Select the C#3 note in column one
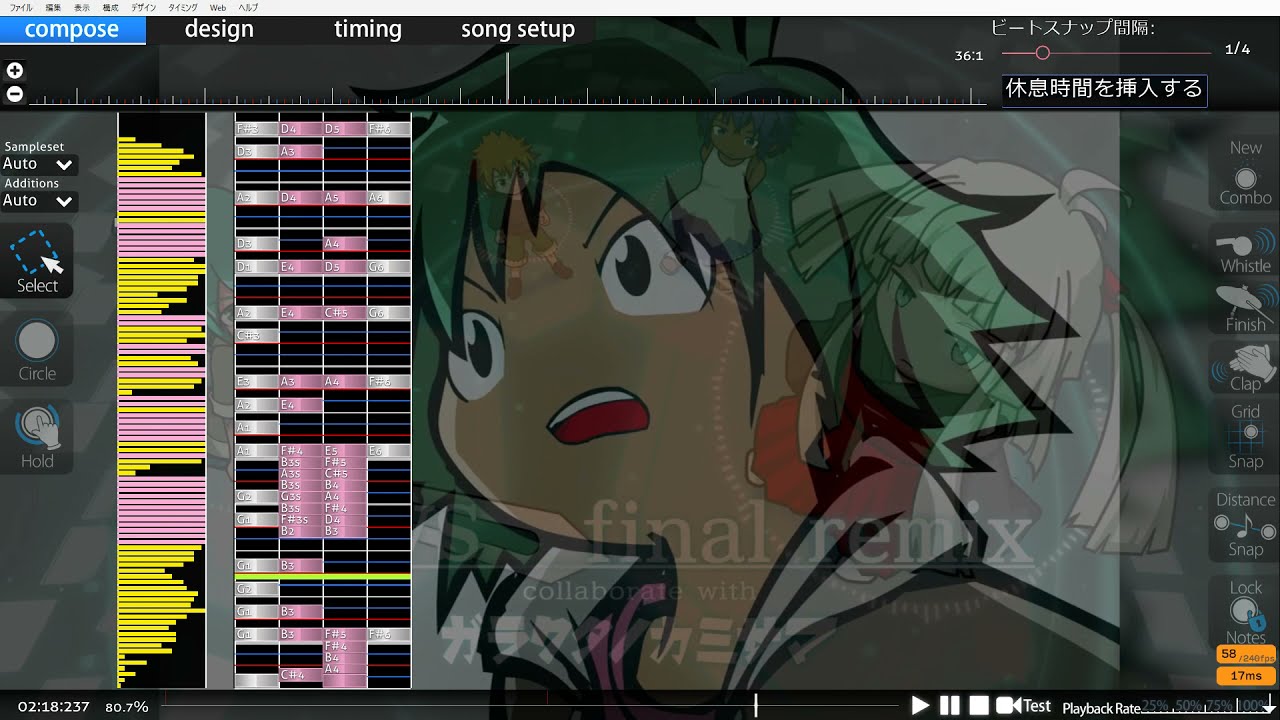The height and width of the screenshot is (720, 1280). point(257,335)
